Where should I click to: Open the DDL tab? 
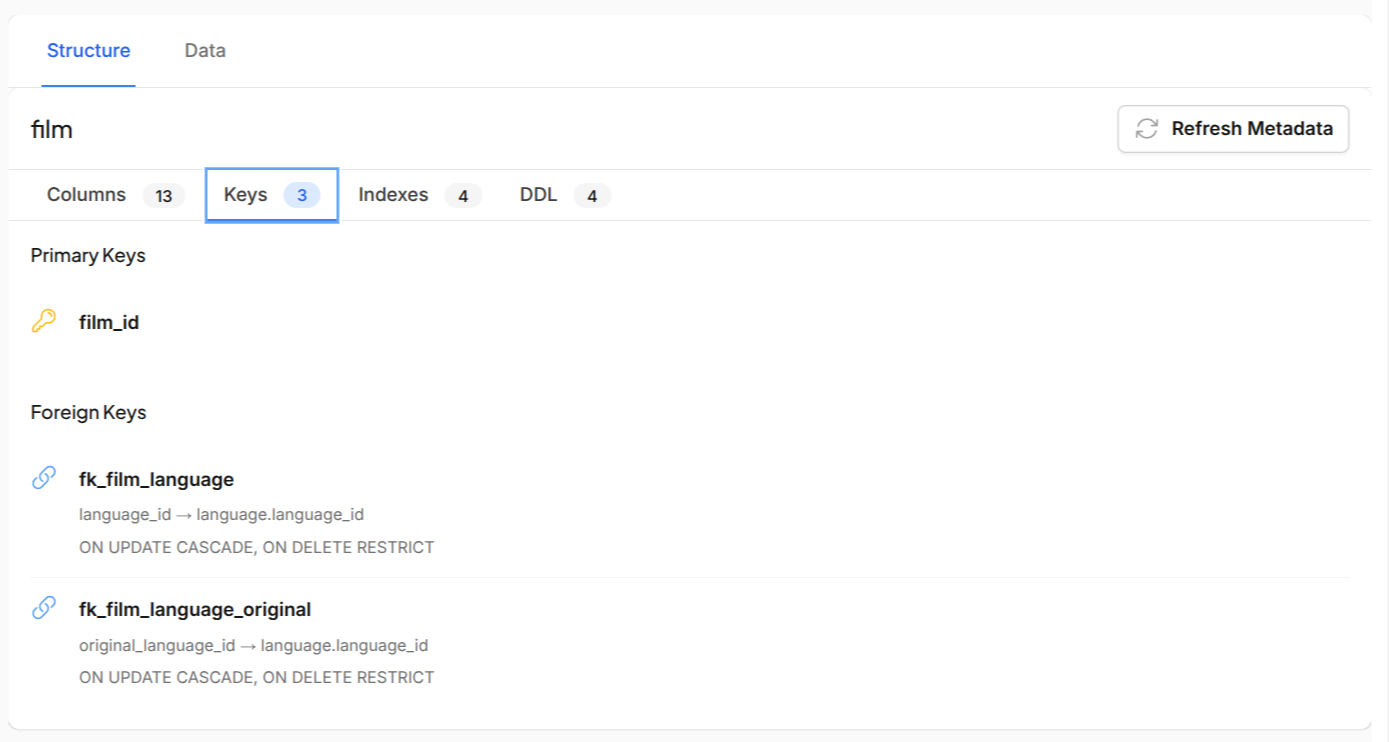click(x=536, y=195)
